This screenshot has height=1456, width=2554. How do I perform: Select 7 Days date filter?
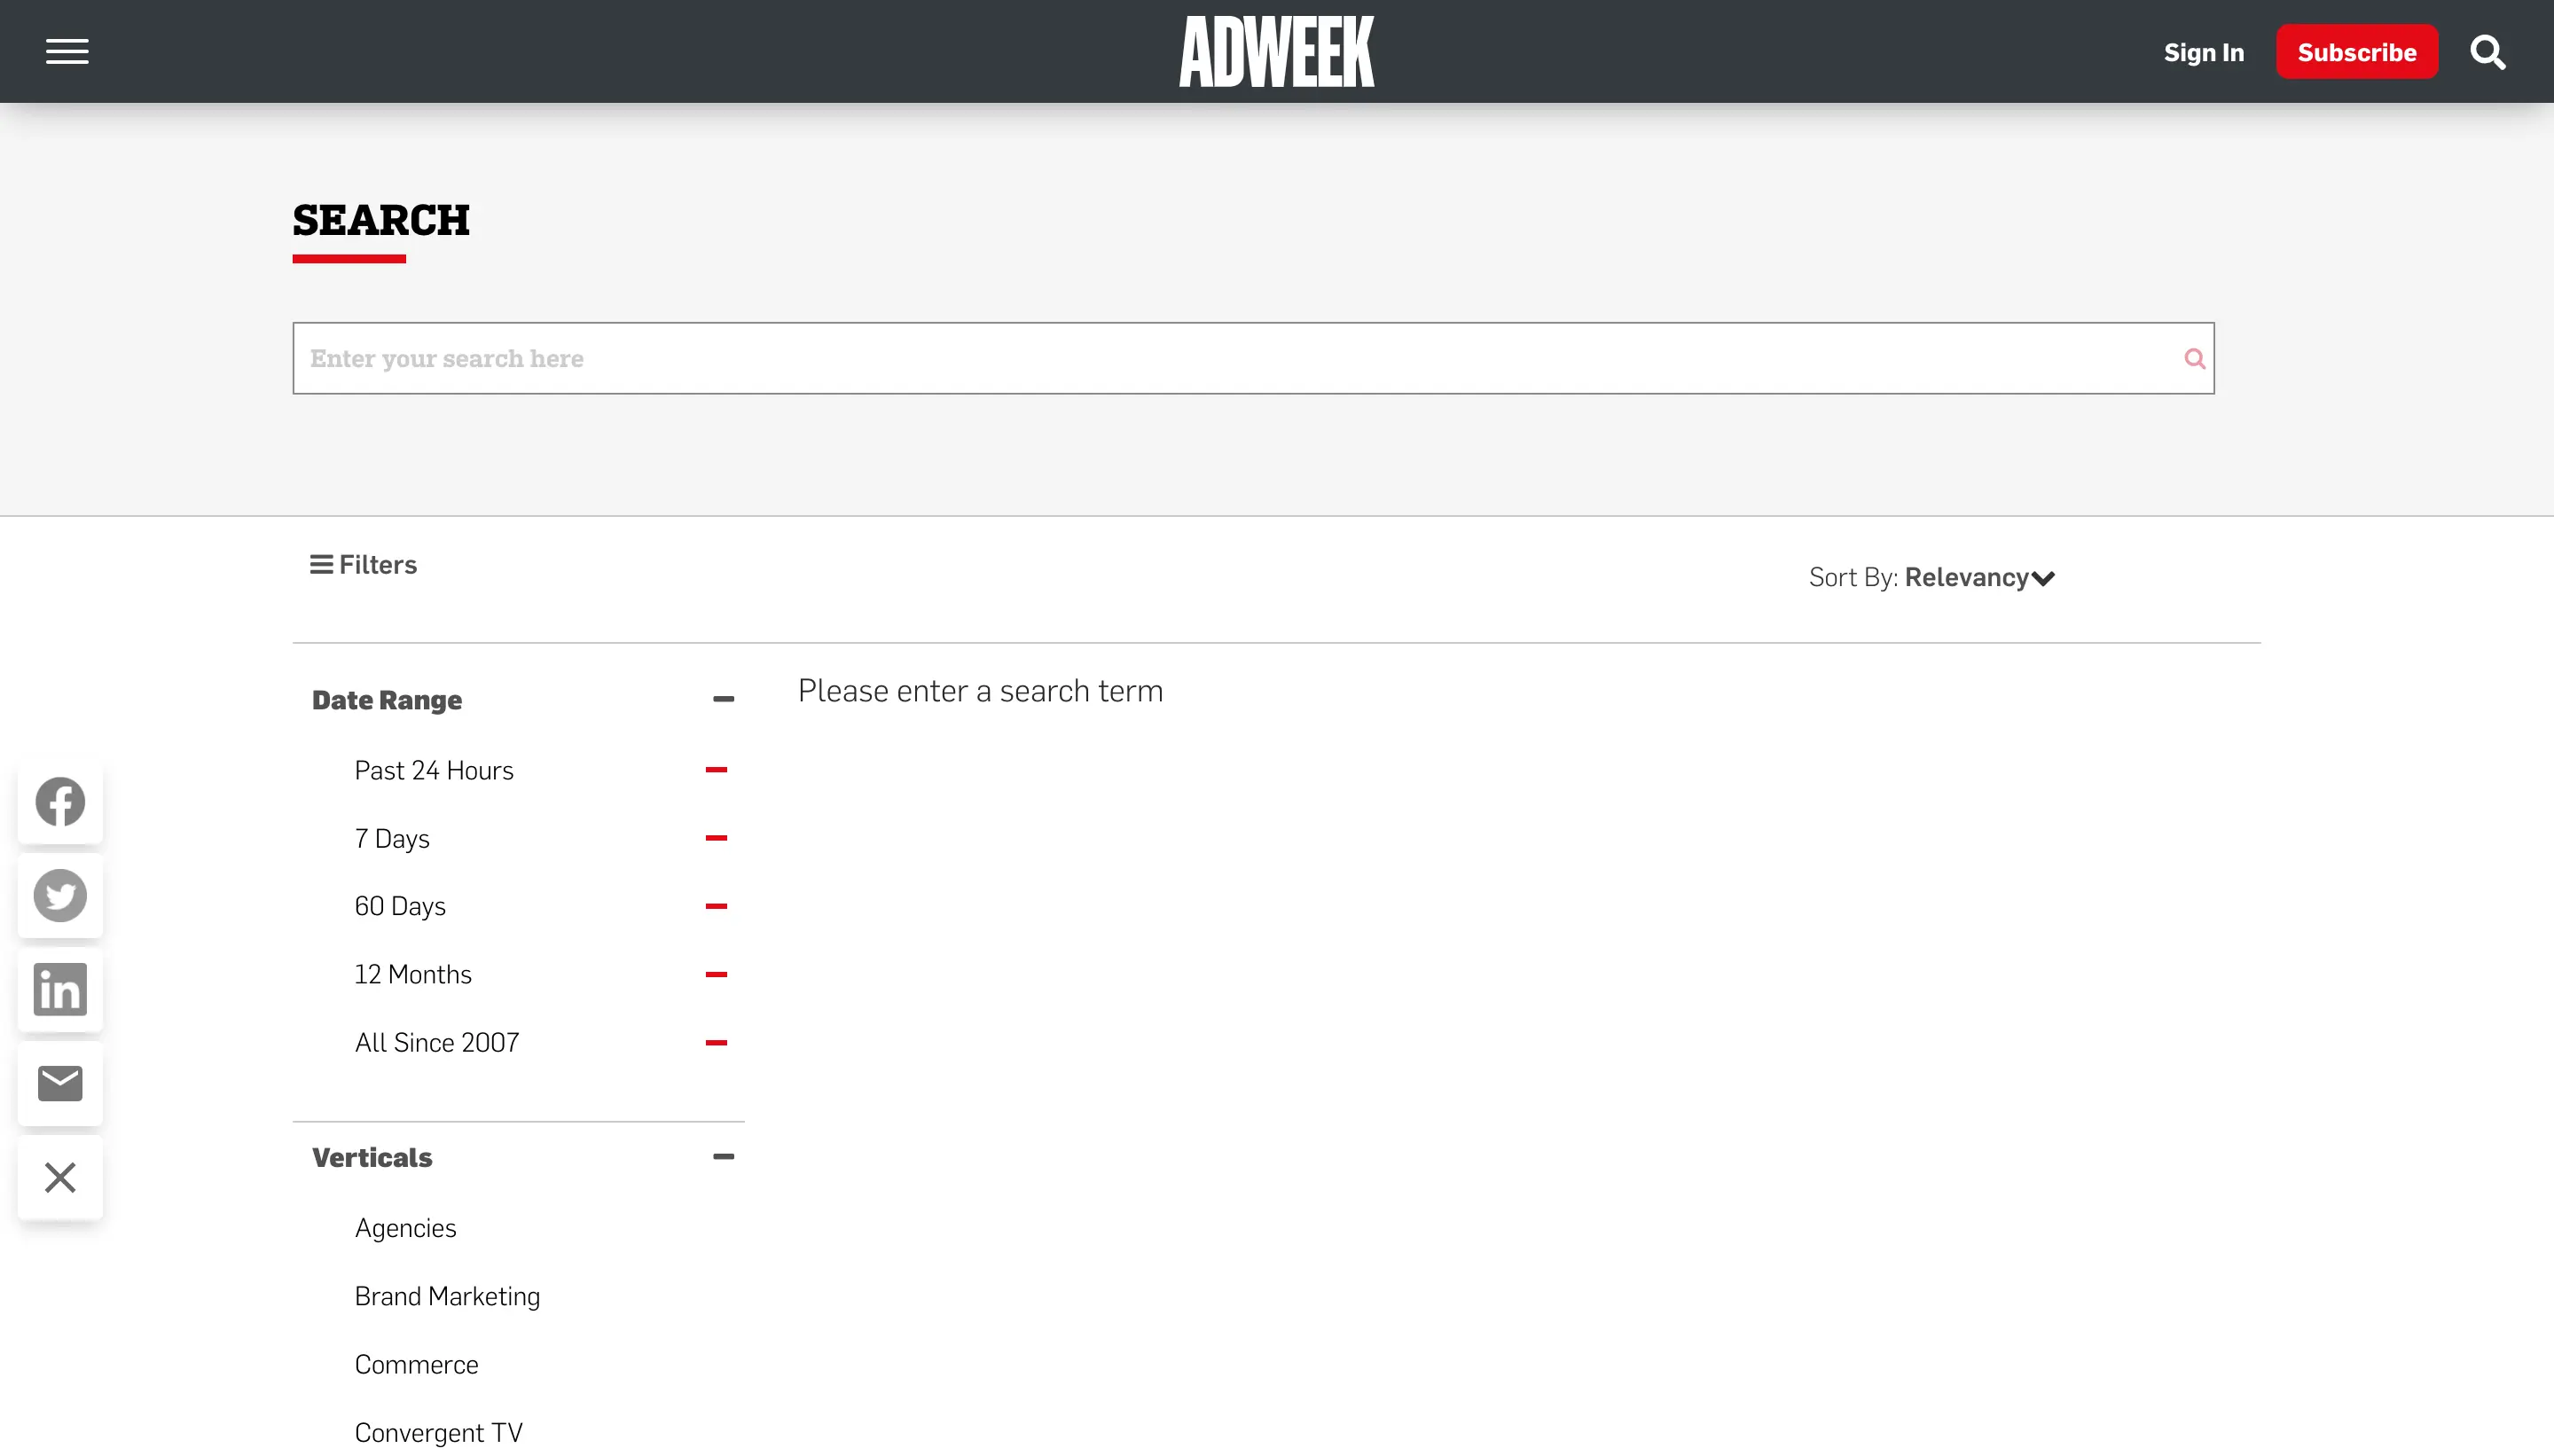pos(391,838)
